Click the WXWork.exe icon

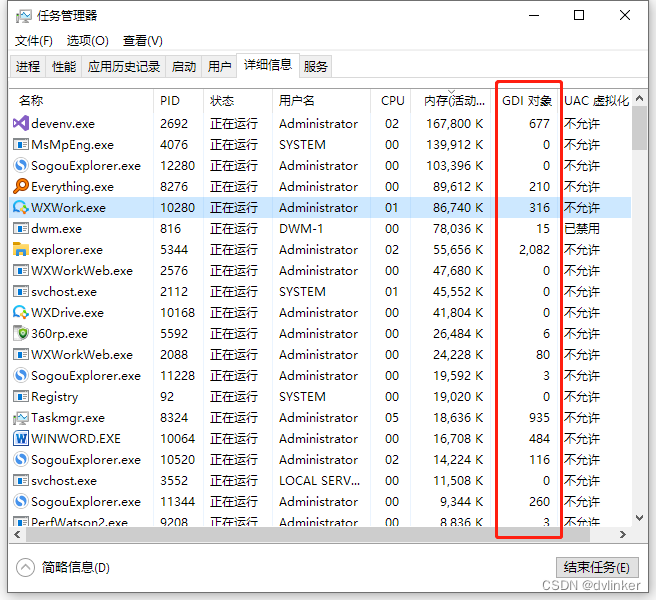coord(20,207)
